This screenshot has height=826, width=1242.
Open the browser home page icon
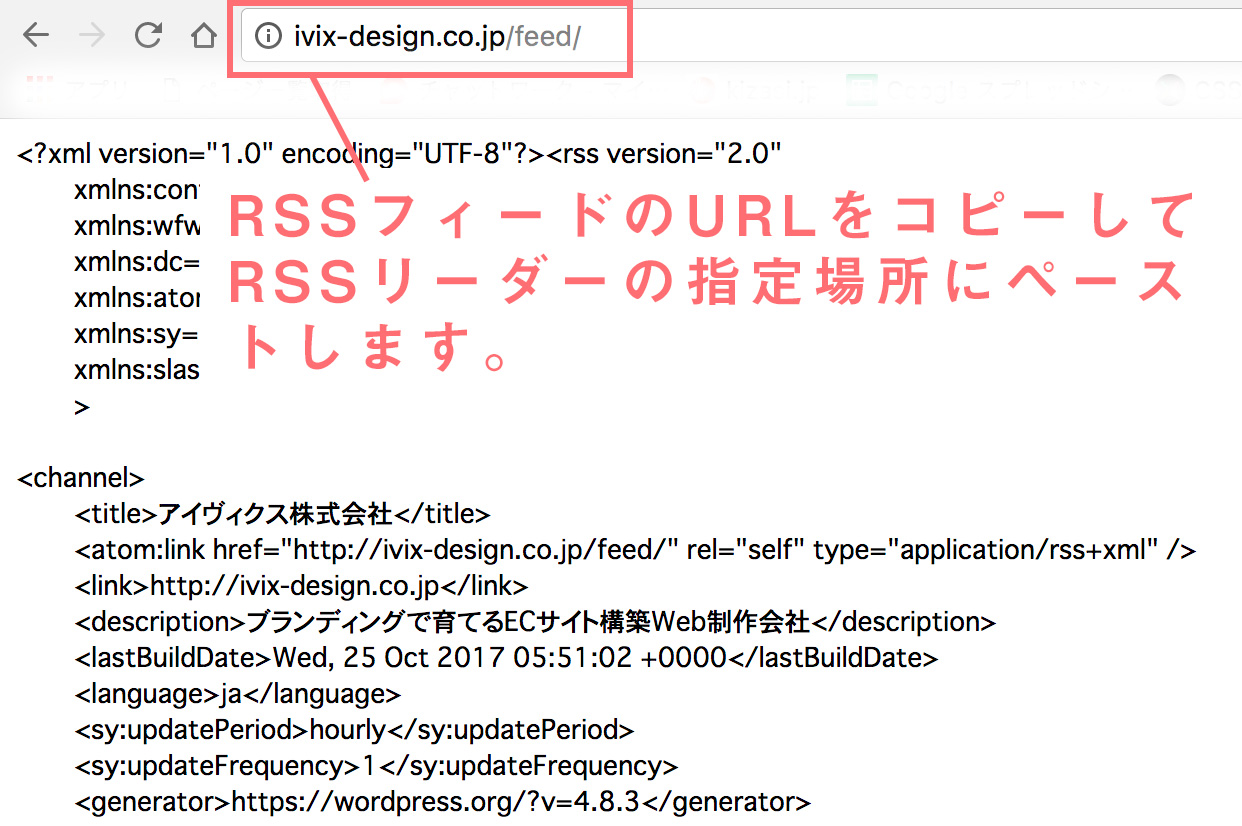pos(203,35)
